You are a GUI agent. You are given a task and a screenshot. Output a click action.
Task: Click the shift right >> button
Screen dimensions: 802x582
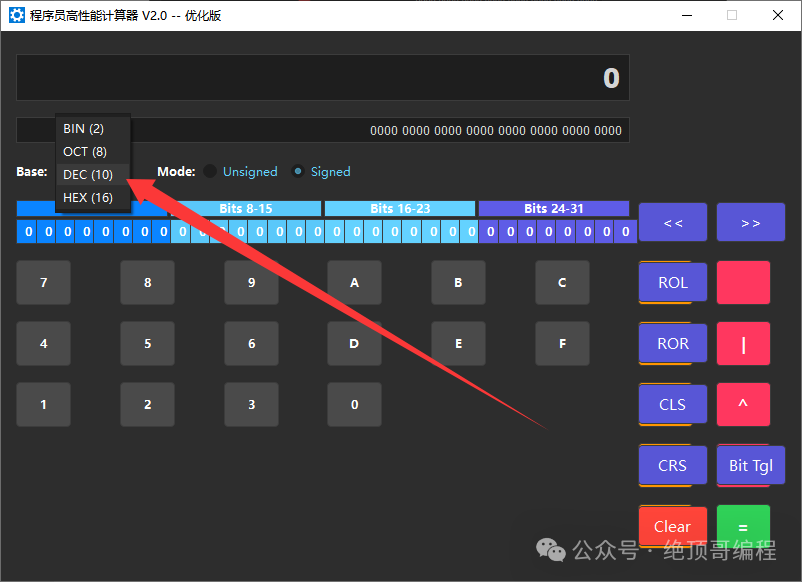[750, 222]
